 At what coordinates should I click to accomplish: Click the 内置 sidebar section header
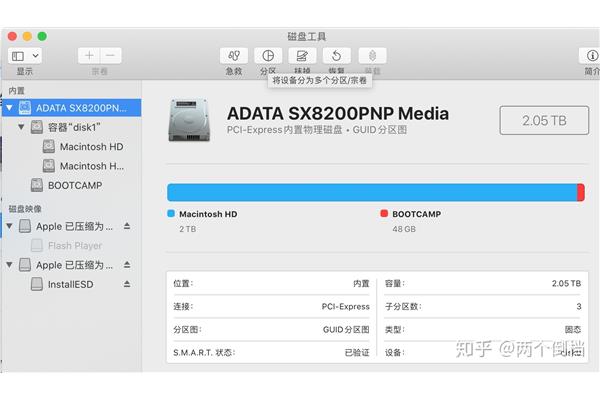(x=16, y=91)
